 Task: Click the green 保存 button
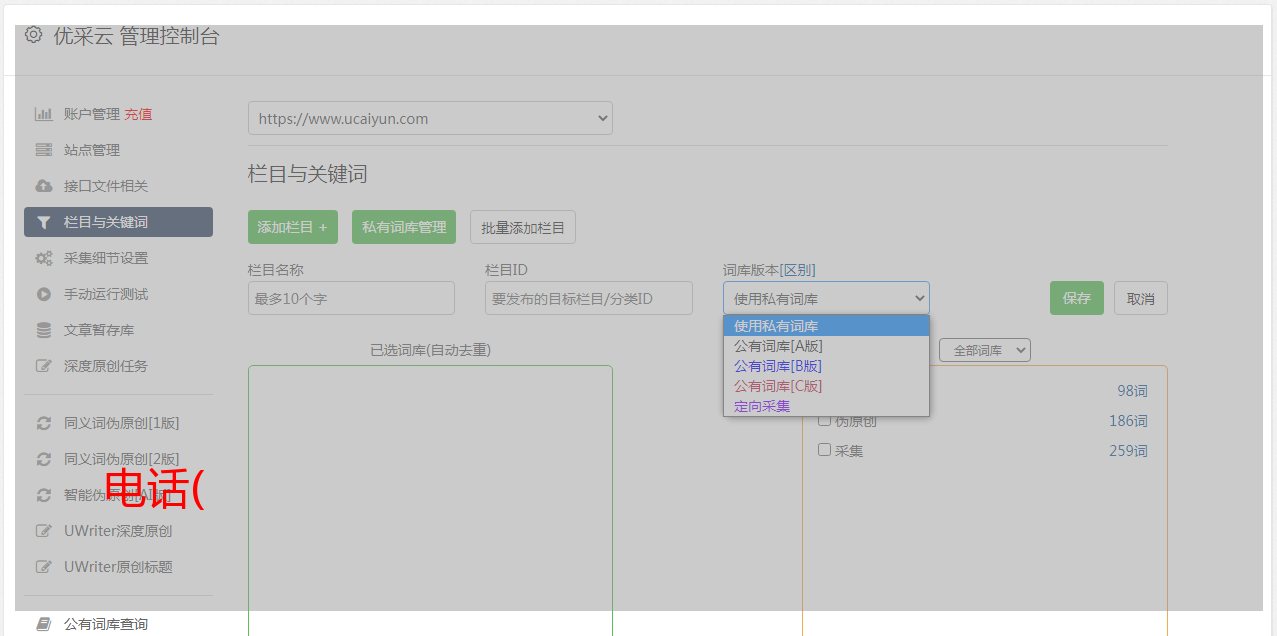[x=1077, y=298]
